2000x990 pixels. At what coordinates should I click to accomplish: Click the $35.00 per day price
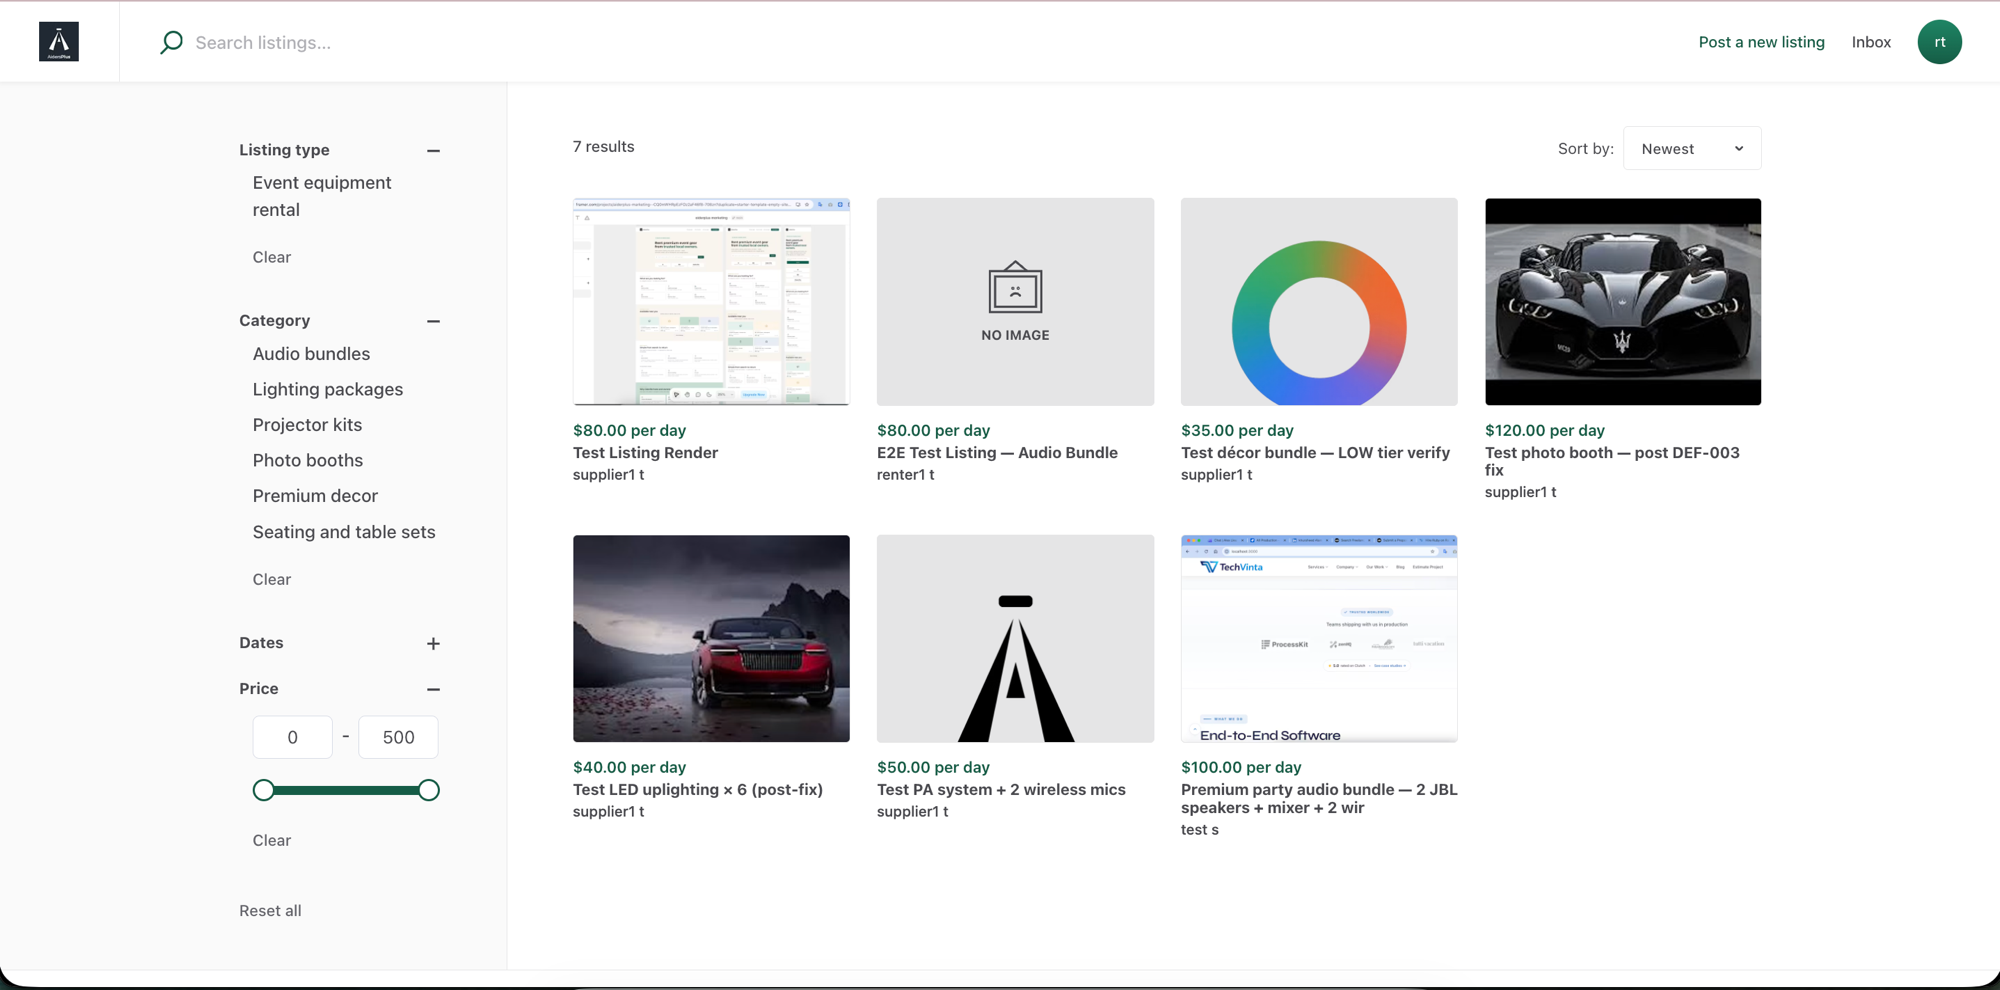coord(1237,430)
